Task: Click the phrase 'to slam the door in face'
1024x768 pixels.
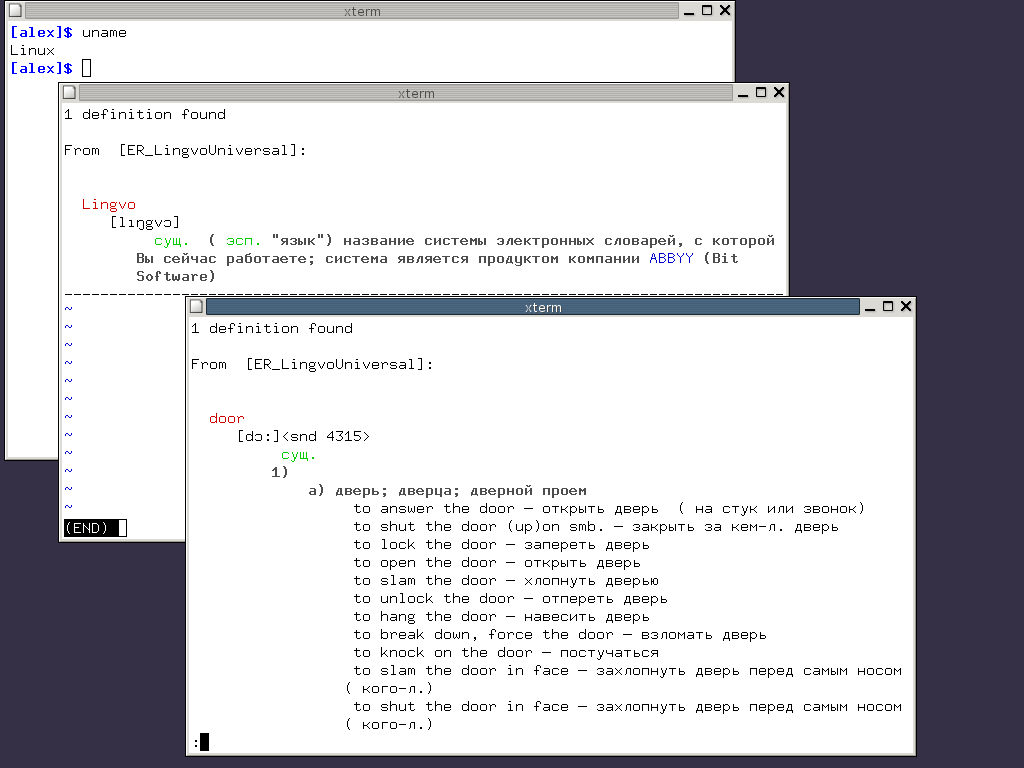Action: click(461, 671)
